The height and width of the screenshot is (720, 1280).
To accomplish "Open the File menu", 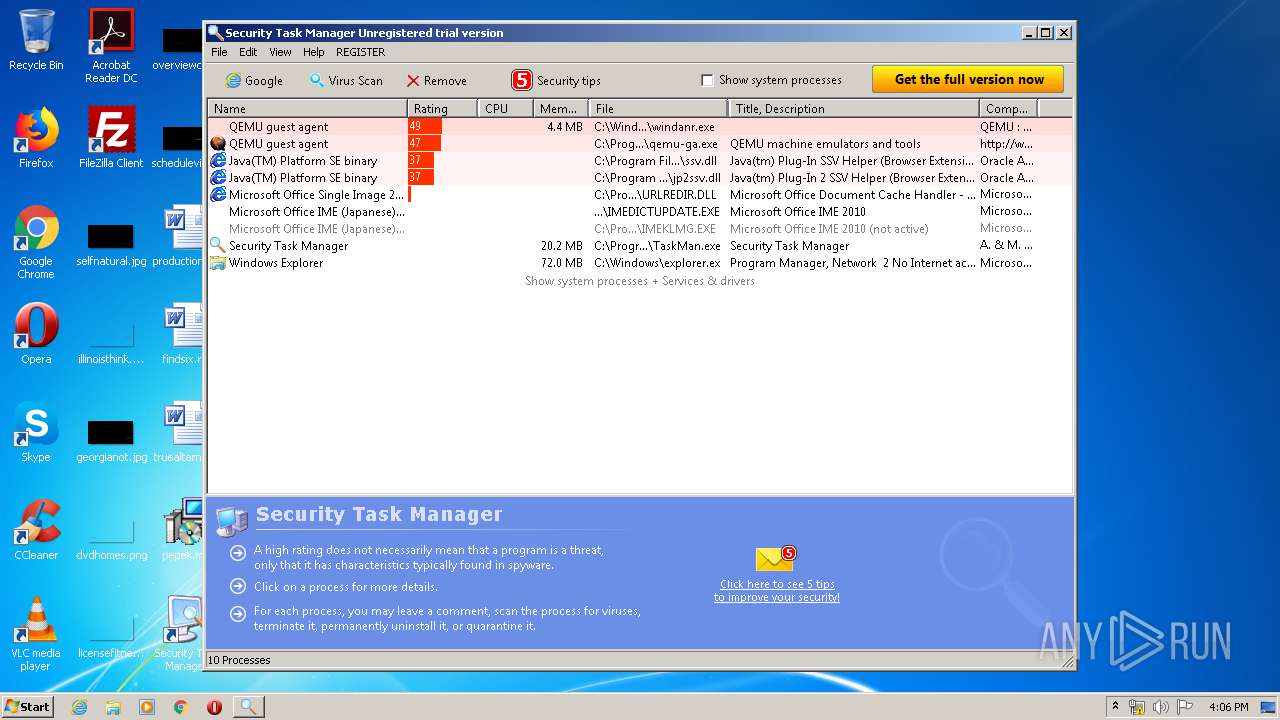I will point(219,52).
